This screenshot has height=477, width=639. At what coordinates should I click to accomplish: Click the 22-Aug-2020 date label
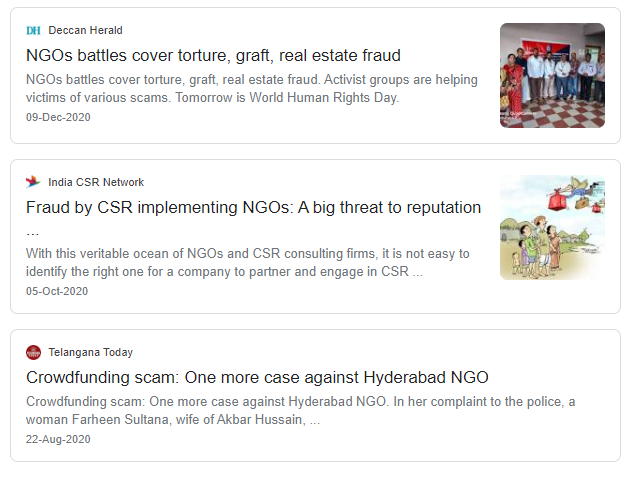[57, 440]
